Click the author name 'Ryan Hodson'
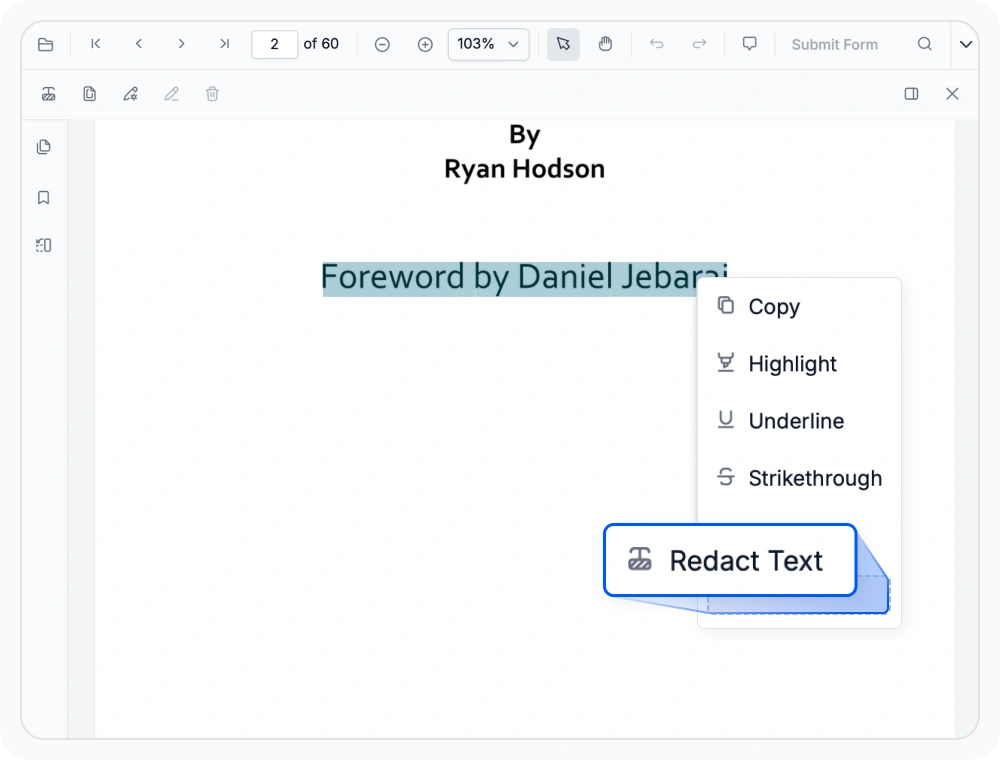The image size is (1000, 760). tap(524, 169)
